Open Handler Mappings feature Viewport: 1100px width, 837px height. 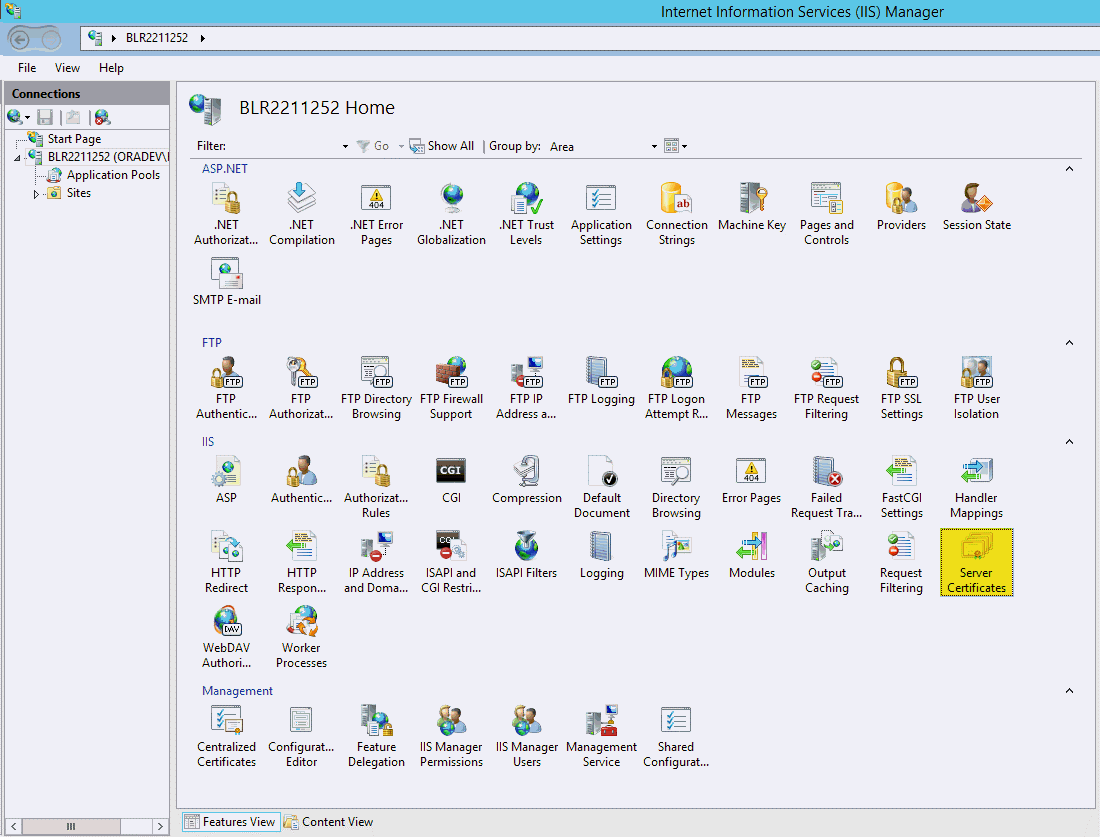pos(976,487)
